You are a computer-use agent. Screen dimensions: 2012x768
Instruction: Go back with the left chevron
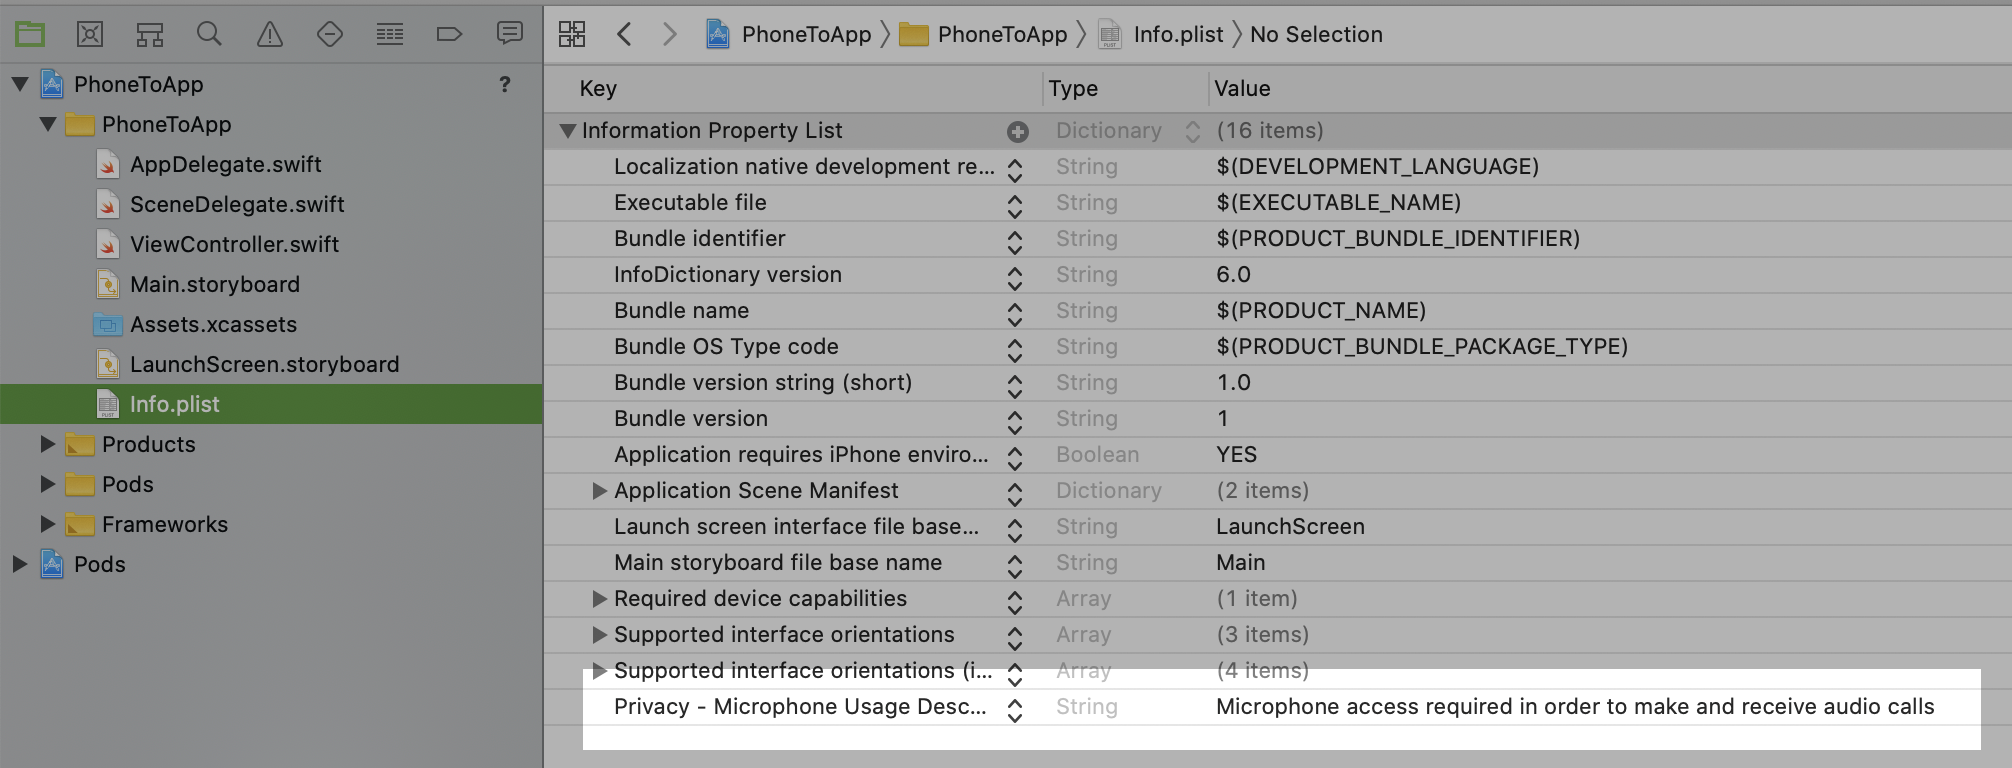pos(625,35)
